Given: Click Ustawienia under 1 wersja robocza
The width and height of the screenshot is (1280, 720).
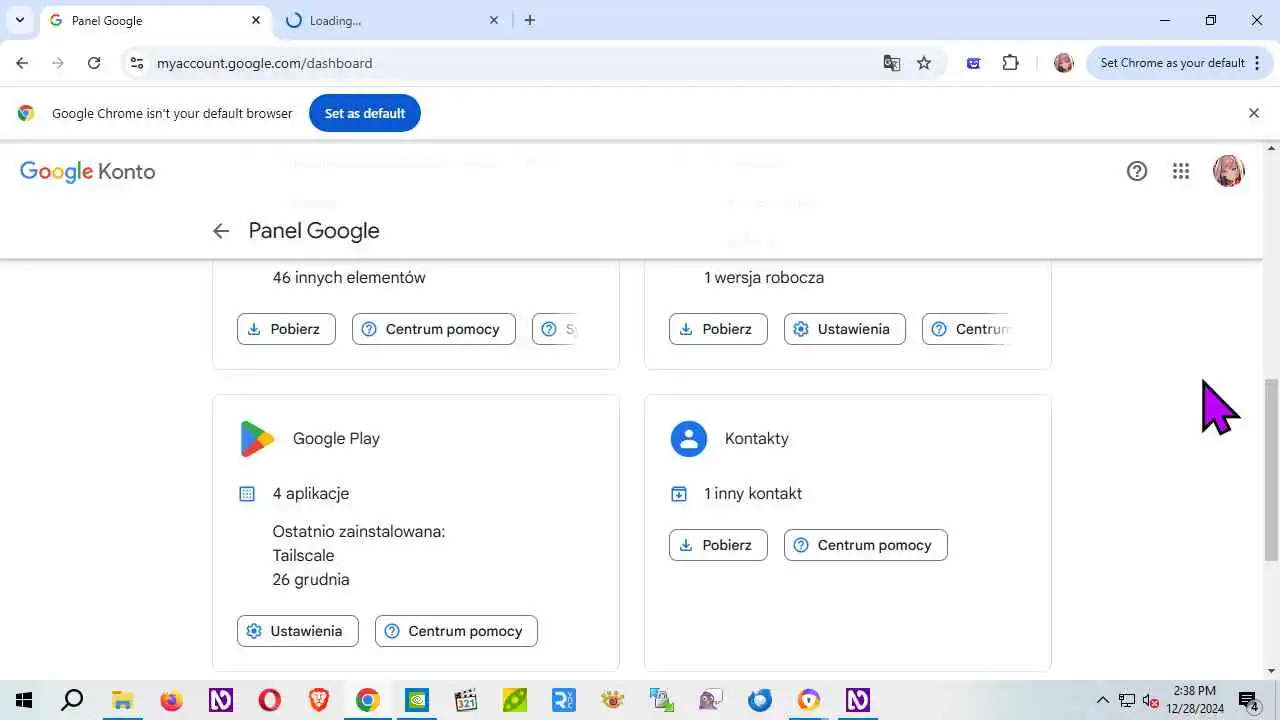Looking at the screenshot, I should (845, 329).
